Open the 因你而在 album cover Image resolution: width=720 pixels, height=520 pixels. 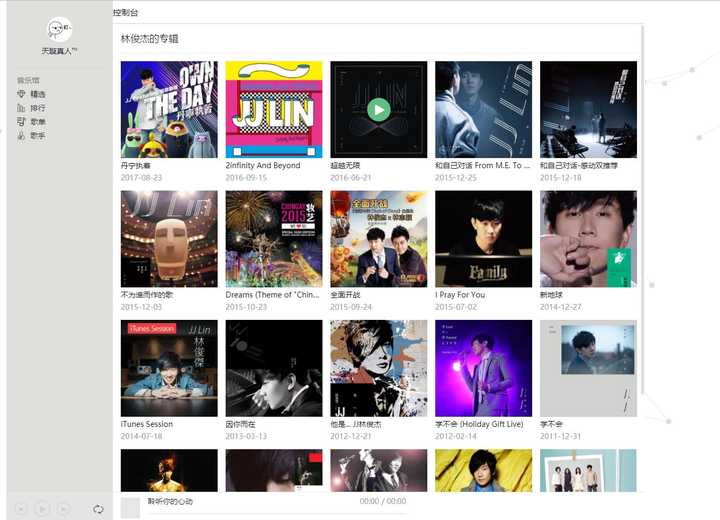(274, 368)
